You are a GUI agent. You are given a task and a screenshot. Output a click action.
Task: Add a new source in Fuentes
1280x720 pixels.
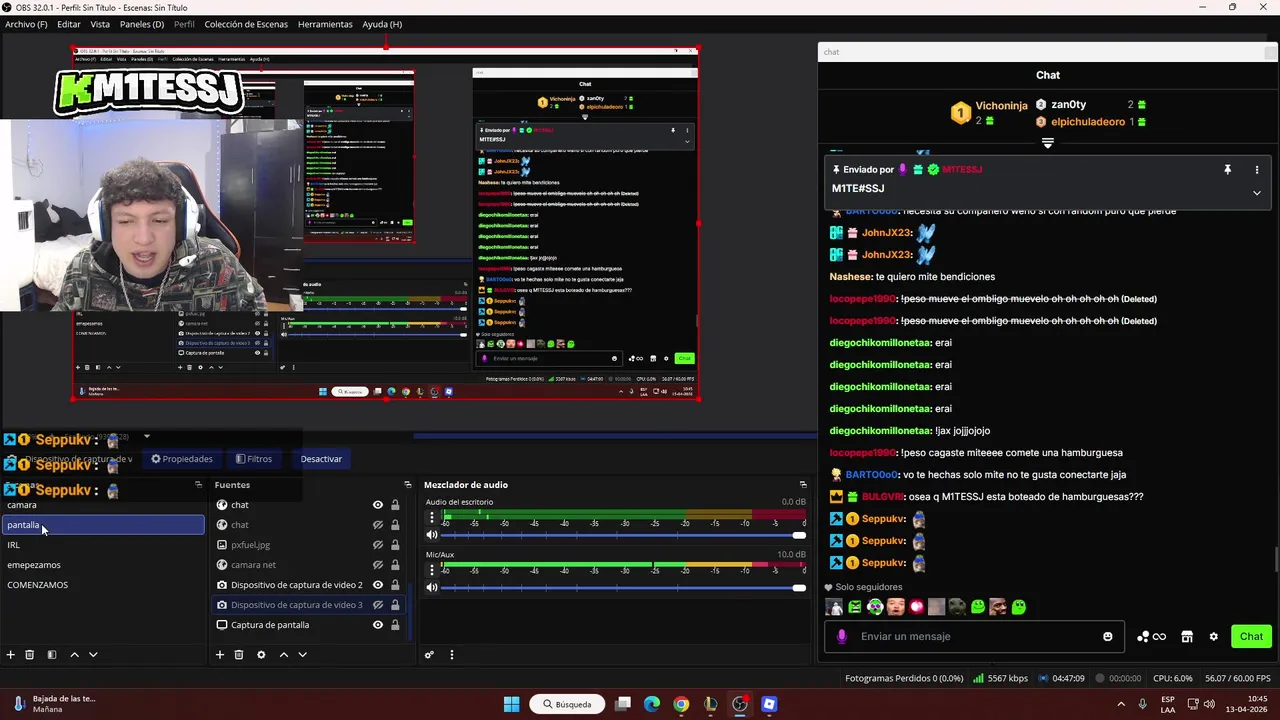coord(220,655)
